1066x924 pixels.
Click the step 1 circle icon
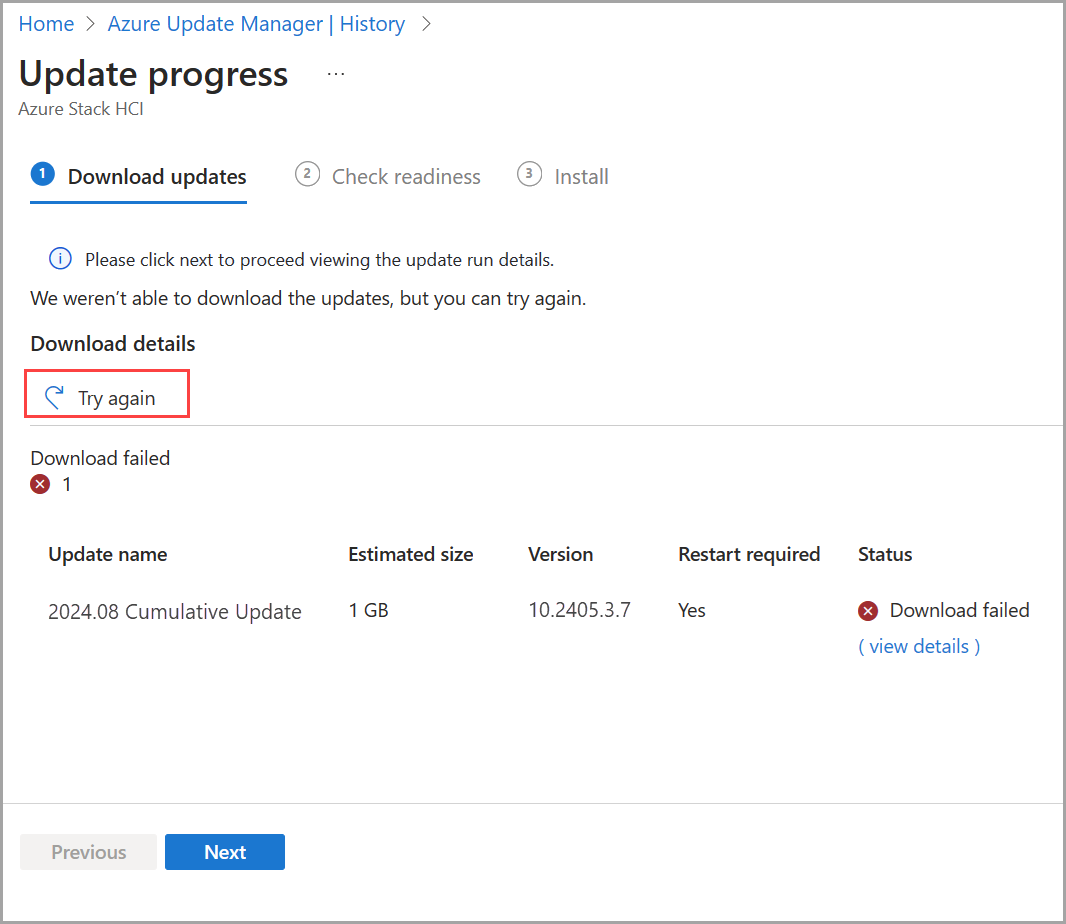(42, 174)
